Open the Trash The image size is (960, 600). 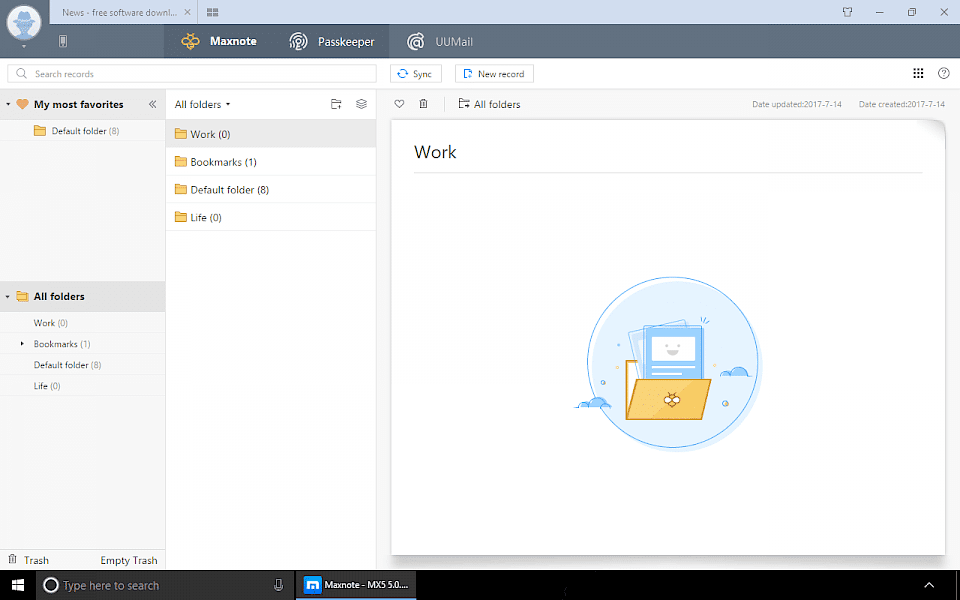pos(28,560)
